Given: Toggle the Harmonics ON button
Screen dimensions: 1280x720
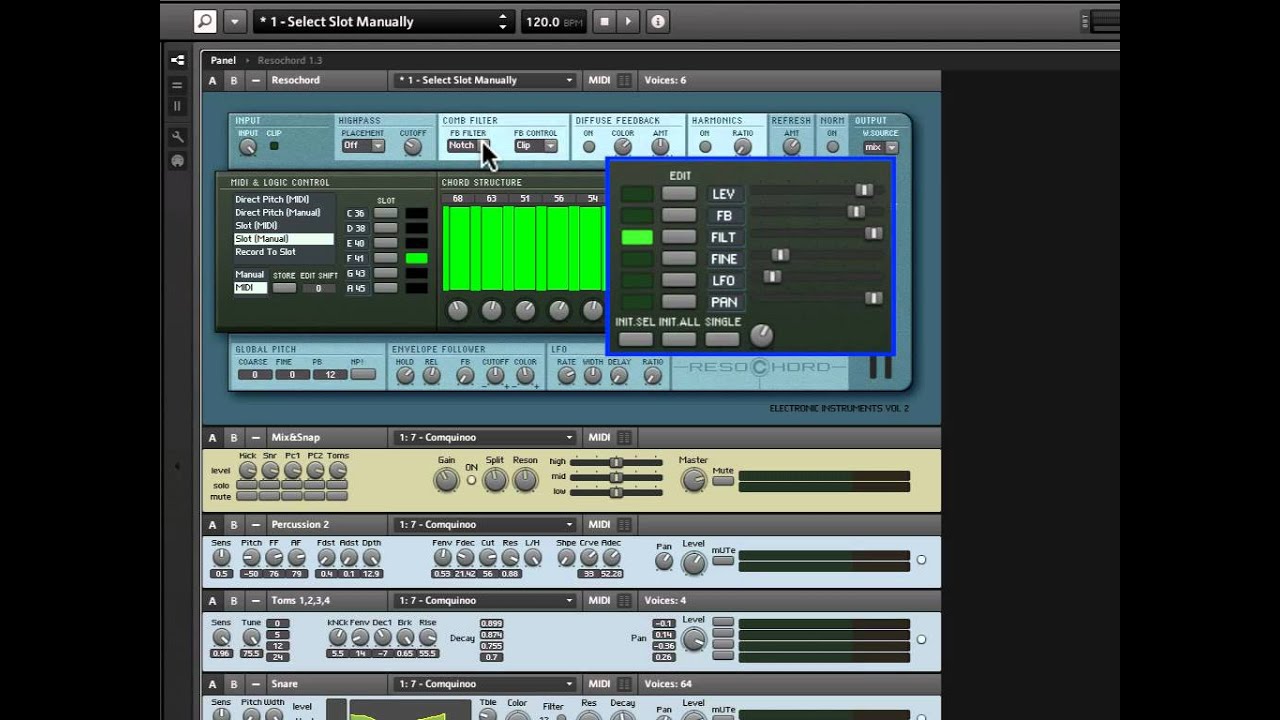Looking at the screenshot, I should [705, 147].
